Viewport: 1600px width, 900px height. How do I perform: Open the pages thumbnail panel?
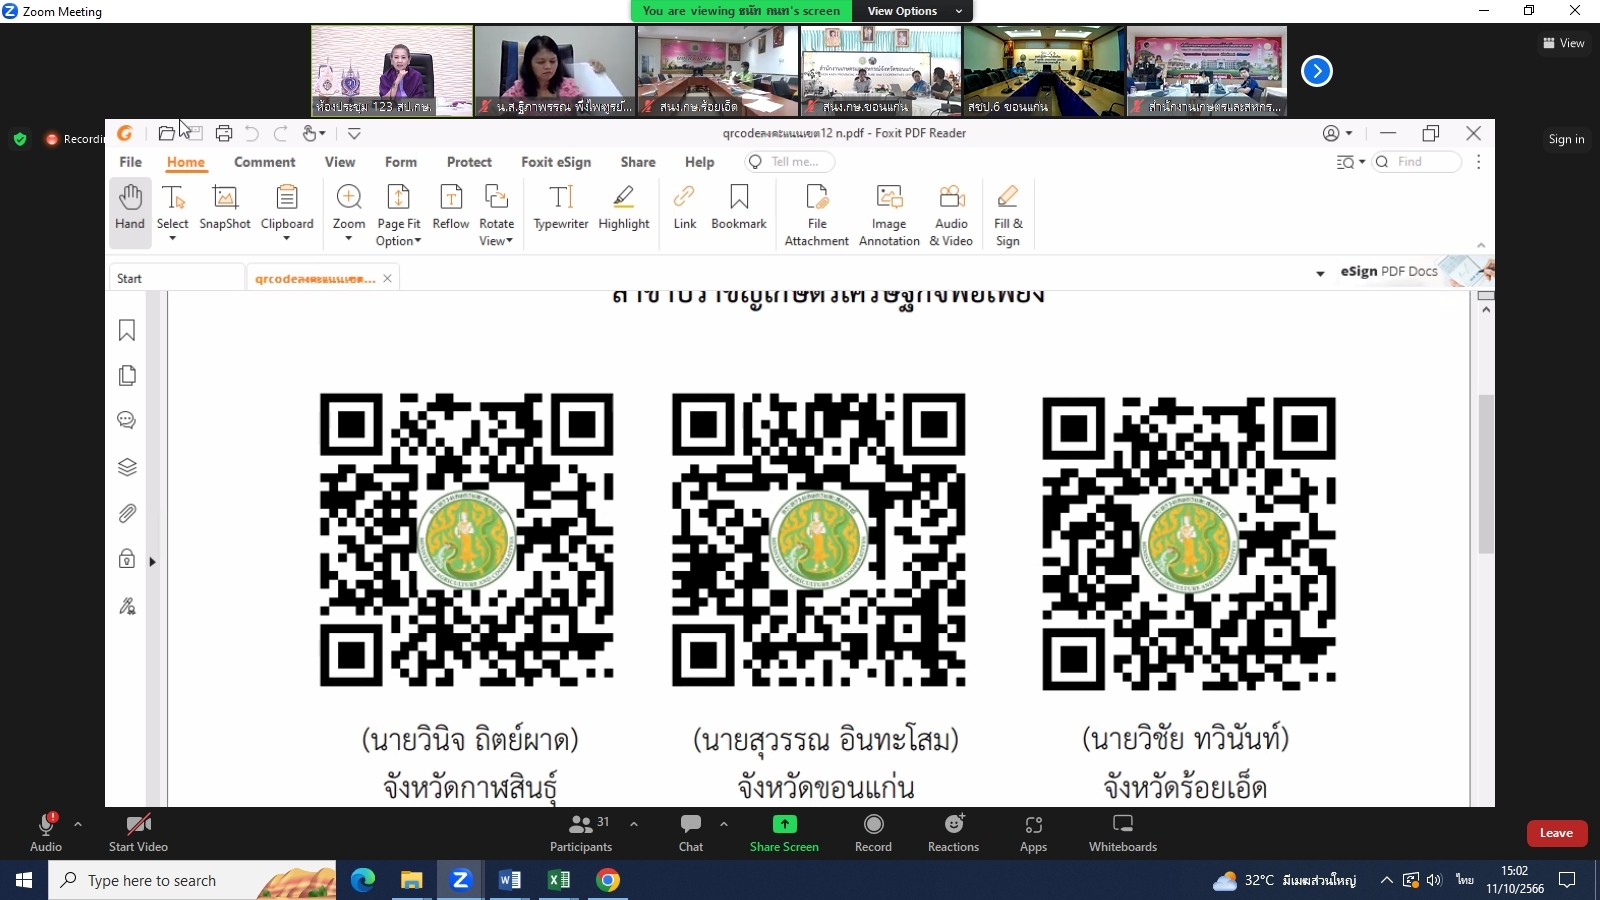click(127, 375)
